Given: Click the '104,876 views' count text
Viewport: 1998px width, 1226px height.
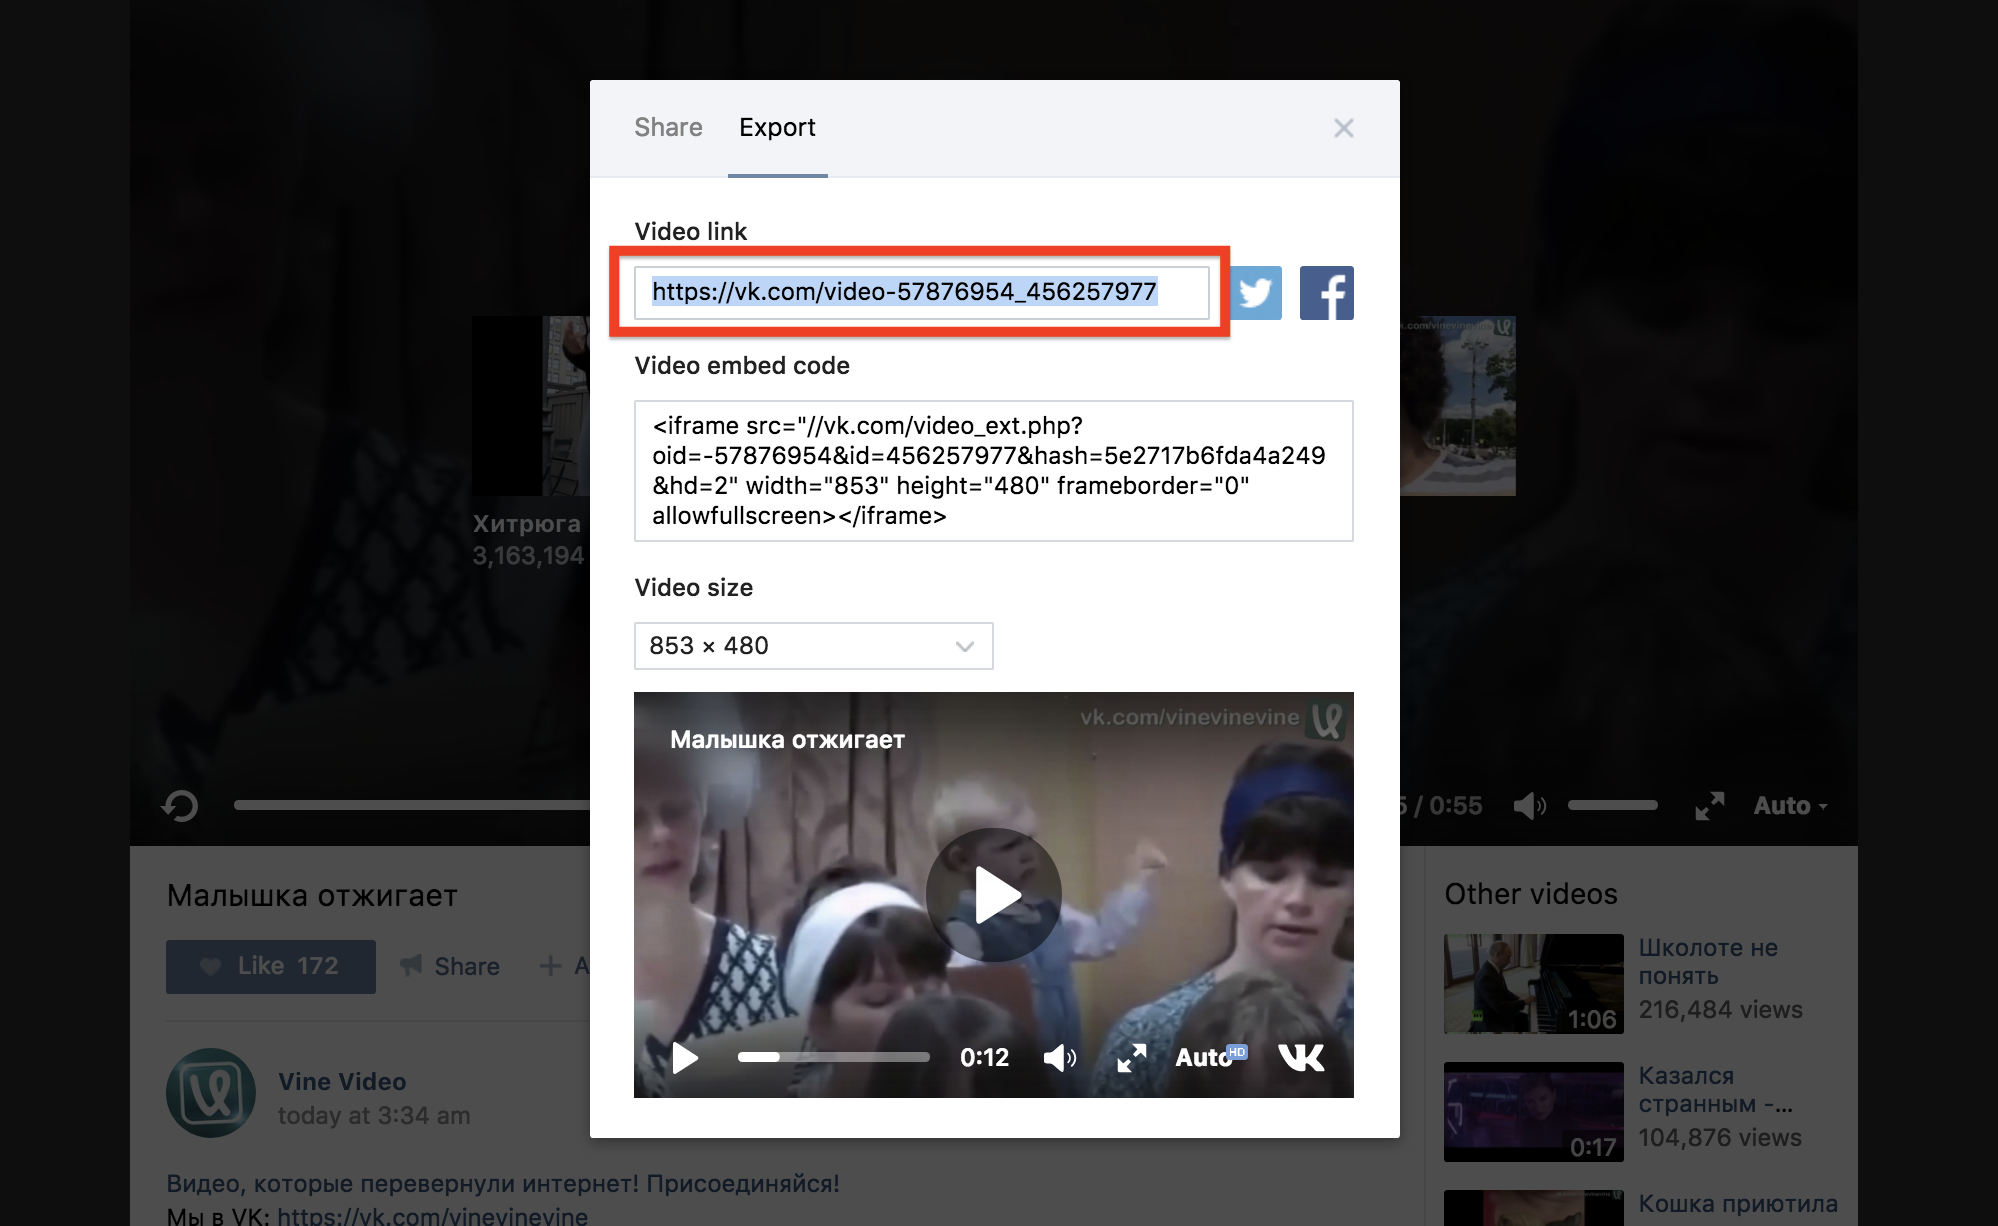Looking at the screenshot, I should click(x=1720, y=1138).
